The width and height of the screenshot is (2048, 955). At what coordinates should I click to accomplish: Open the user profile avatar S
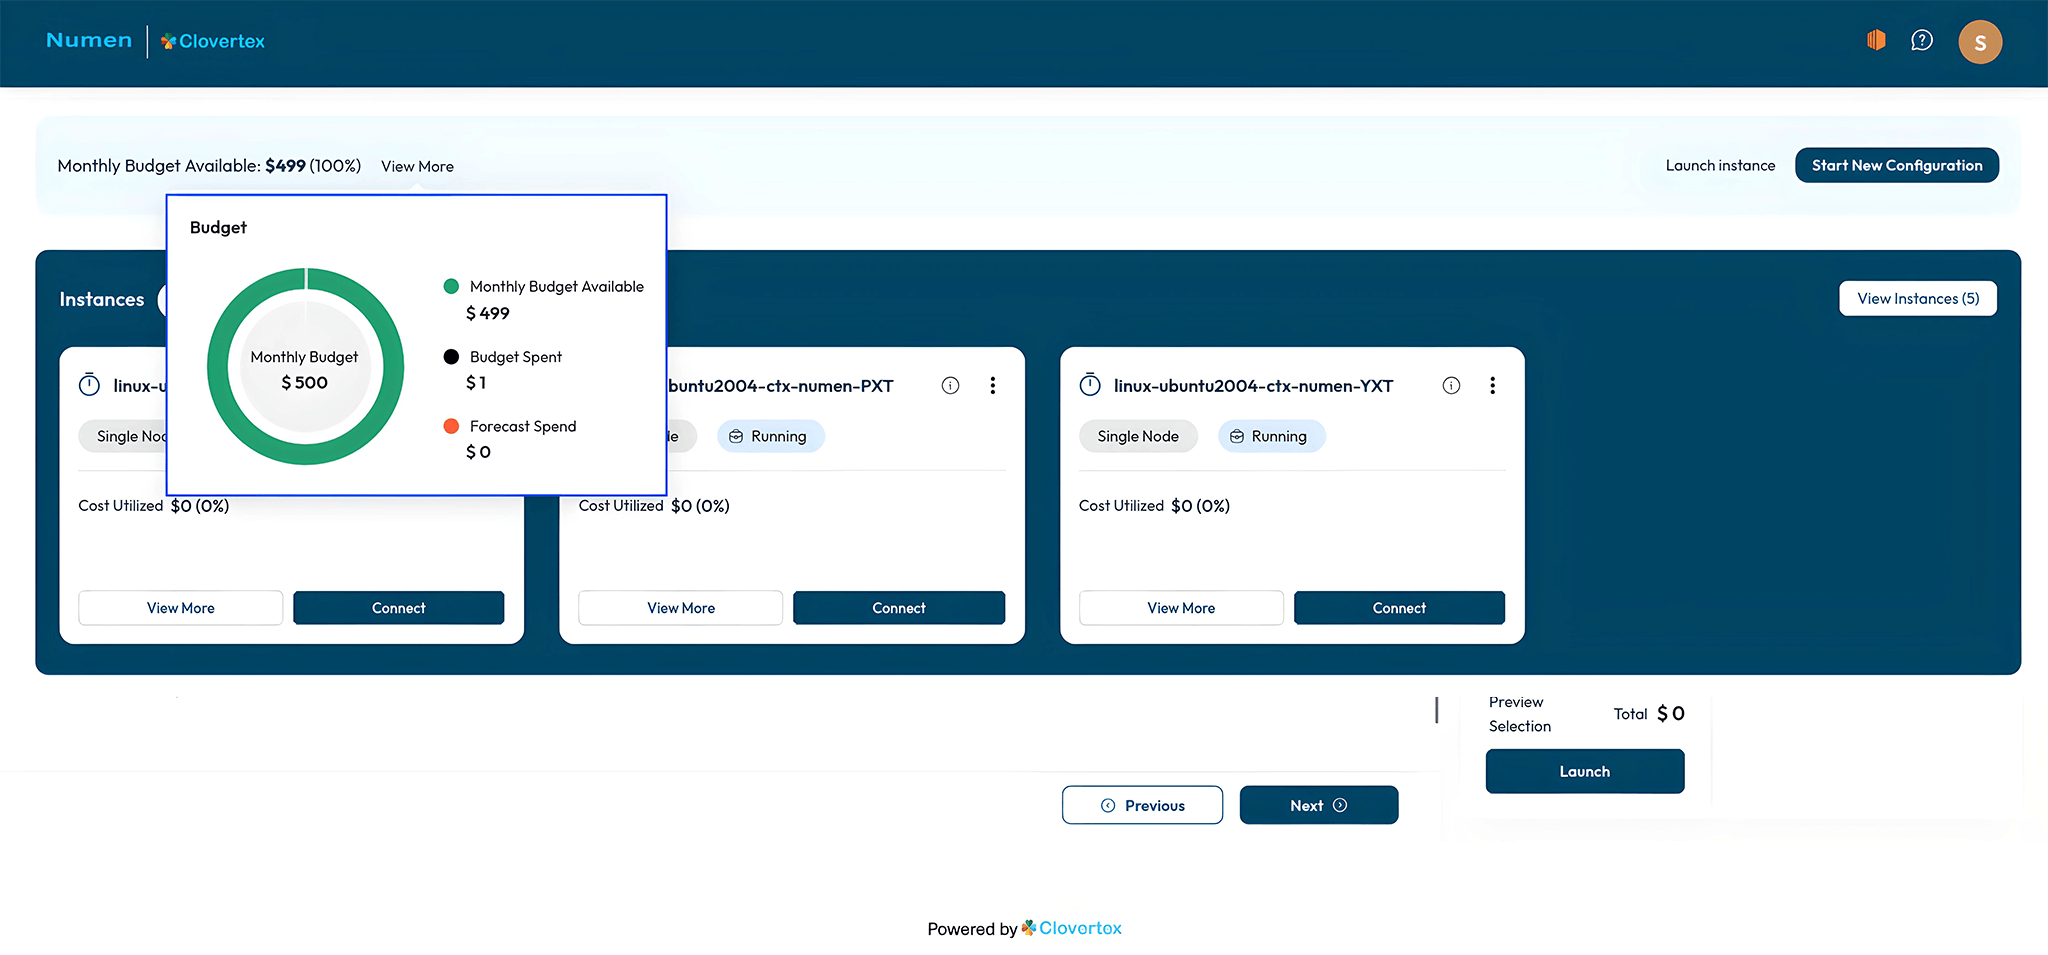(x=1979, y=42)
